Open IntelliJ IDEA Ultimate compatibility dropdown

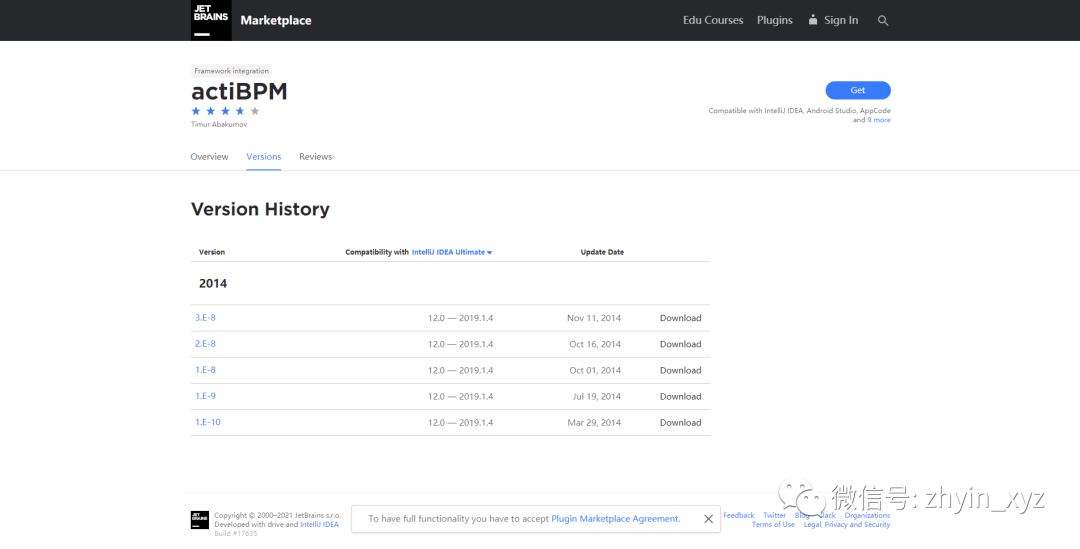coord(452,252)
